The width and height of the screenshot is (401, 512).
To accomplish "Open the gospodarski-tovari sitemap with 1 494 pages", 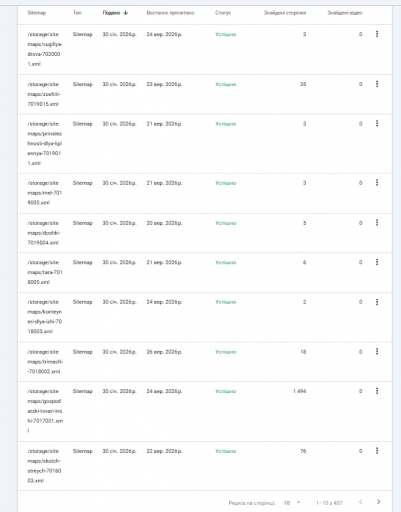I will pos(205,411).
